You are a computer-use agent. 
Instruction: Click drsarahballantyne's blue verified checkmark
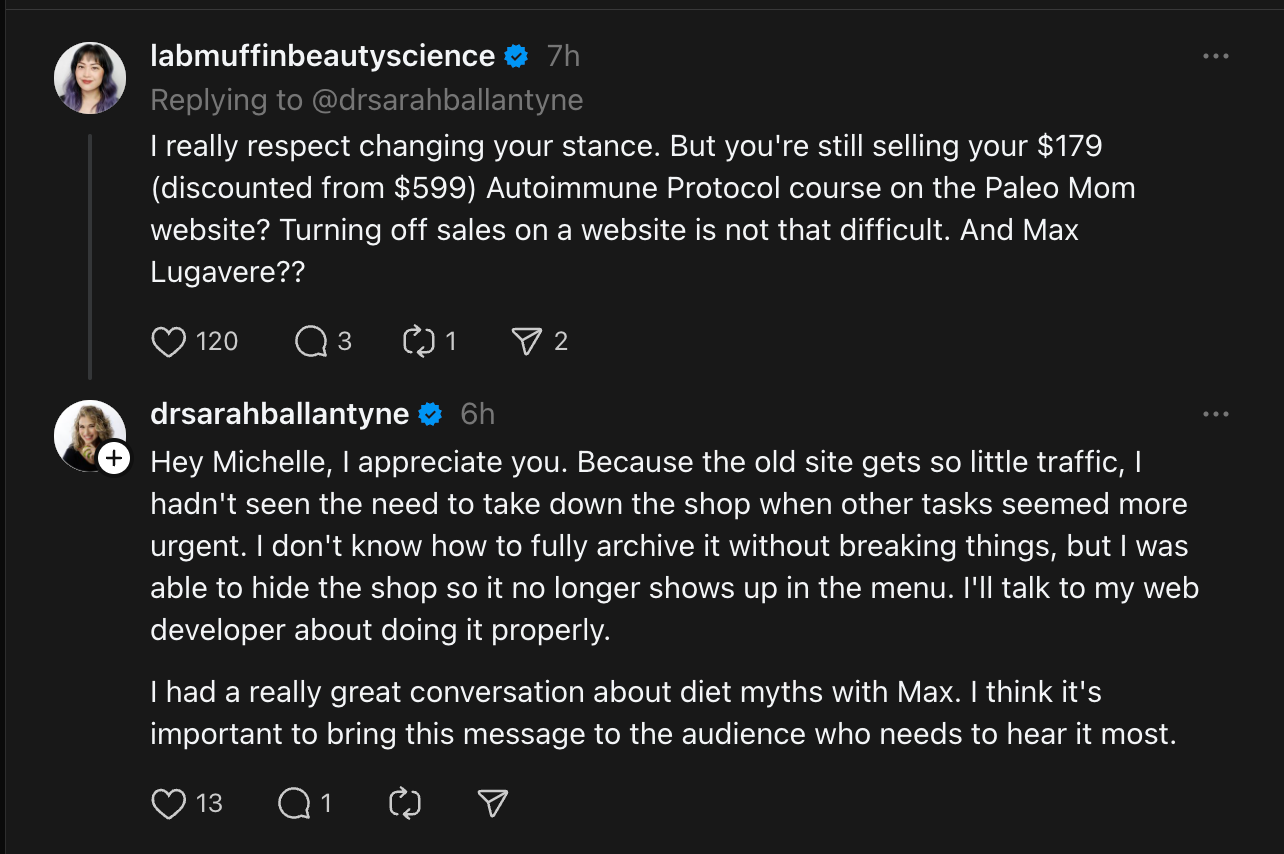[431, 414]
